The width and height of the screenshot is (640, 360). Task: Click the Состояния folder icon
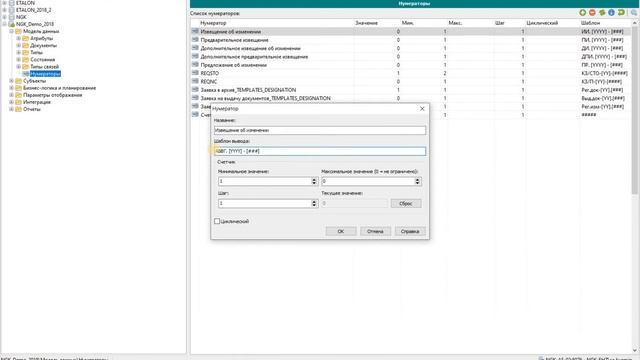[x=25, y=60]
